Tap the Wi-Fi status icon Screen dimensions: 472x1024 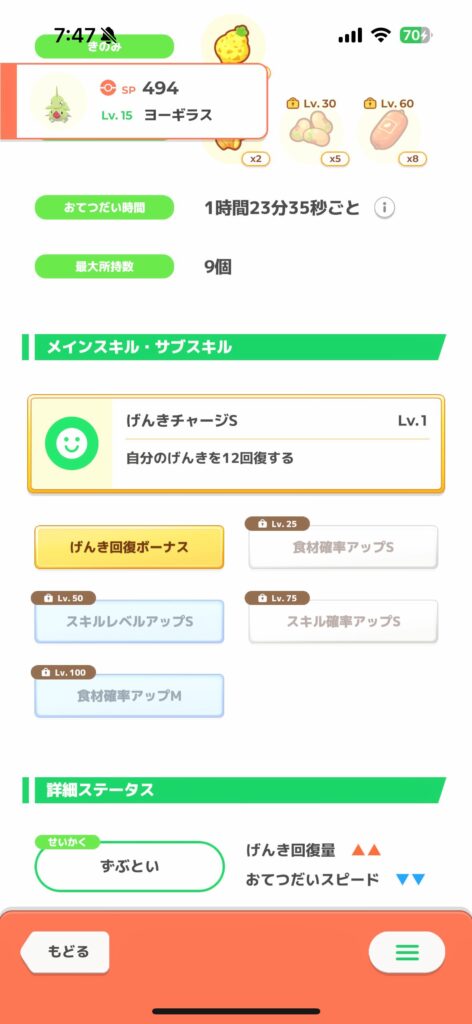381,35
